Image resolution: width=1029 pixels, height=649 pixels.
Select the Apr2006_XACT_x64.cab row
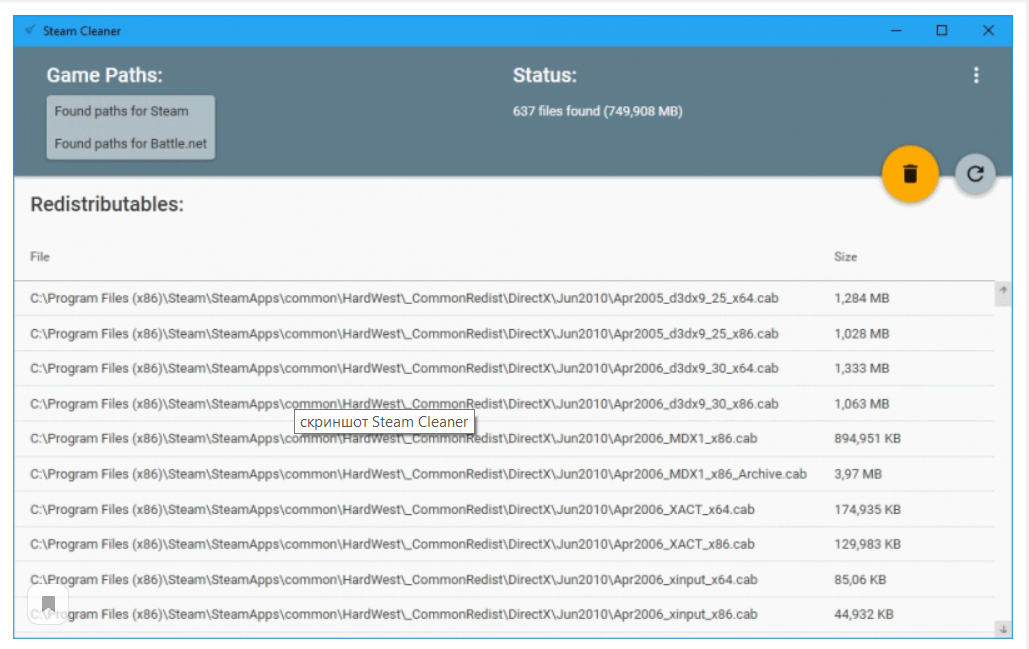point(504,509)
